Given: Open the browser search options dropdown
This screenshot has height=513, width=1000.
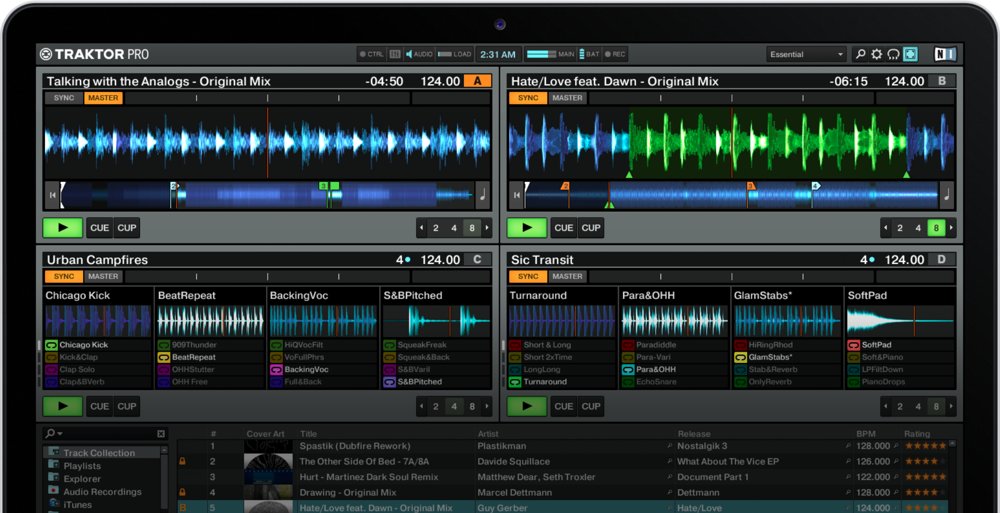Looking at the screenshot, I should [x=55, y=434].
